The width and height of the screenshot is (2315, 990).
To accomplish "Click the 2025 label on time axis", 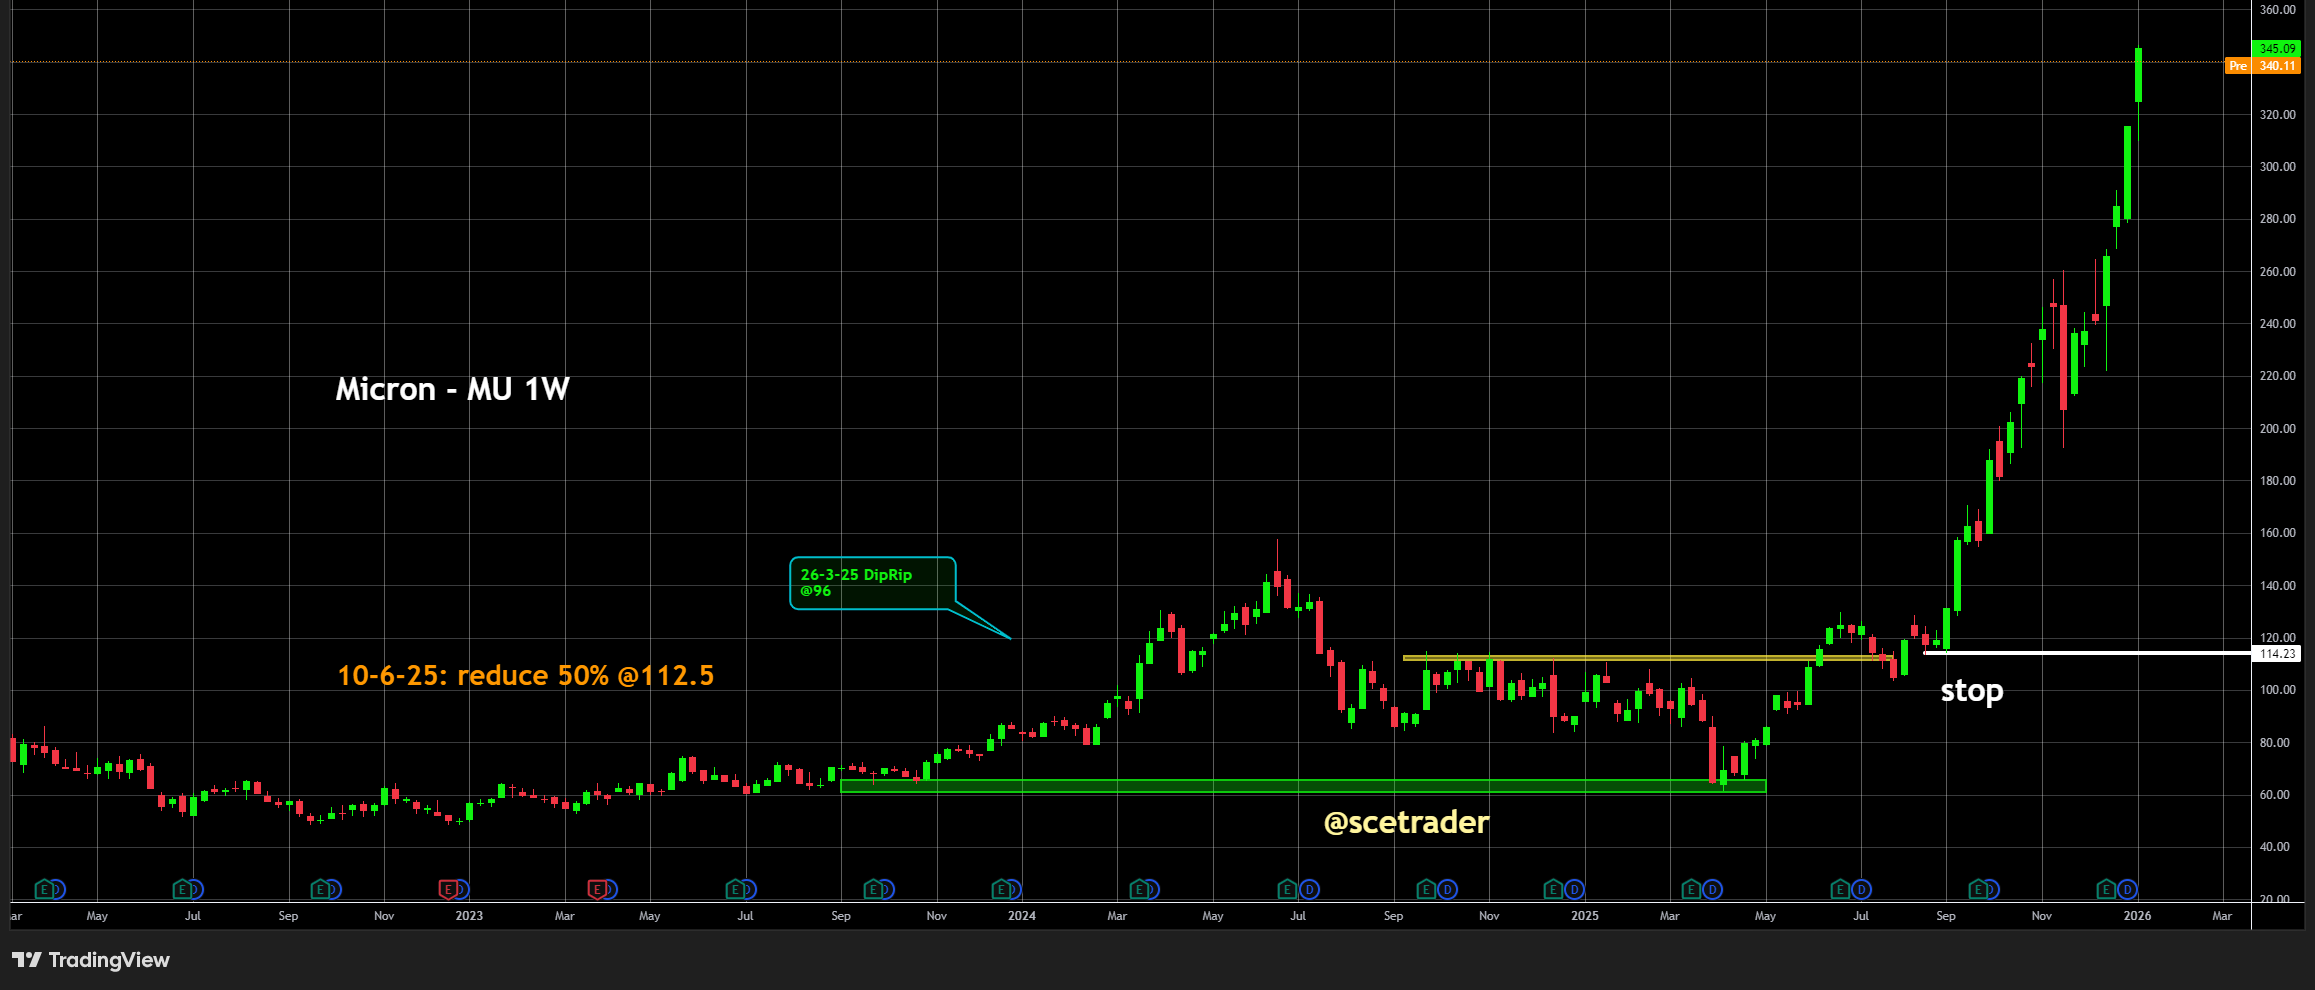I will click(1584, 916).
